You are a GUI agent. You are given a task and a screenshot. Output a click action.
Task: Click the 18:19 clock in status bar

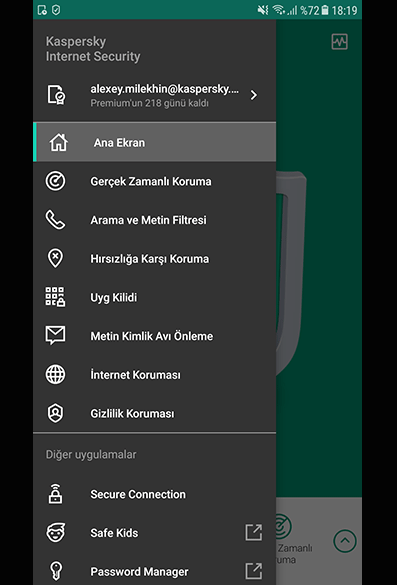coord(344,10)
